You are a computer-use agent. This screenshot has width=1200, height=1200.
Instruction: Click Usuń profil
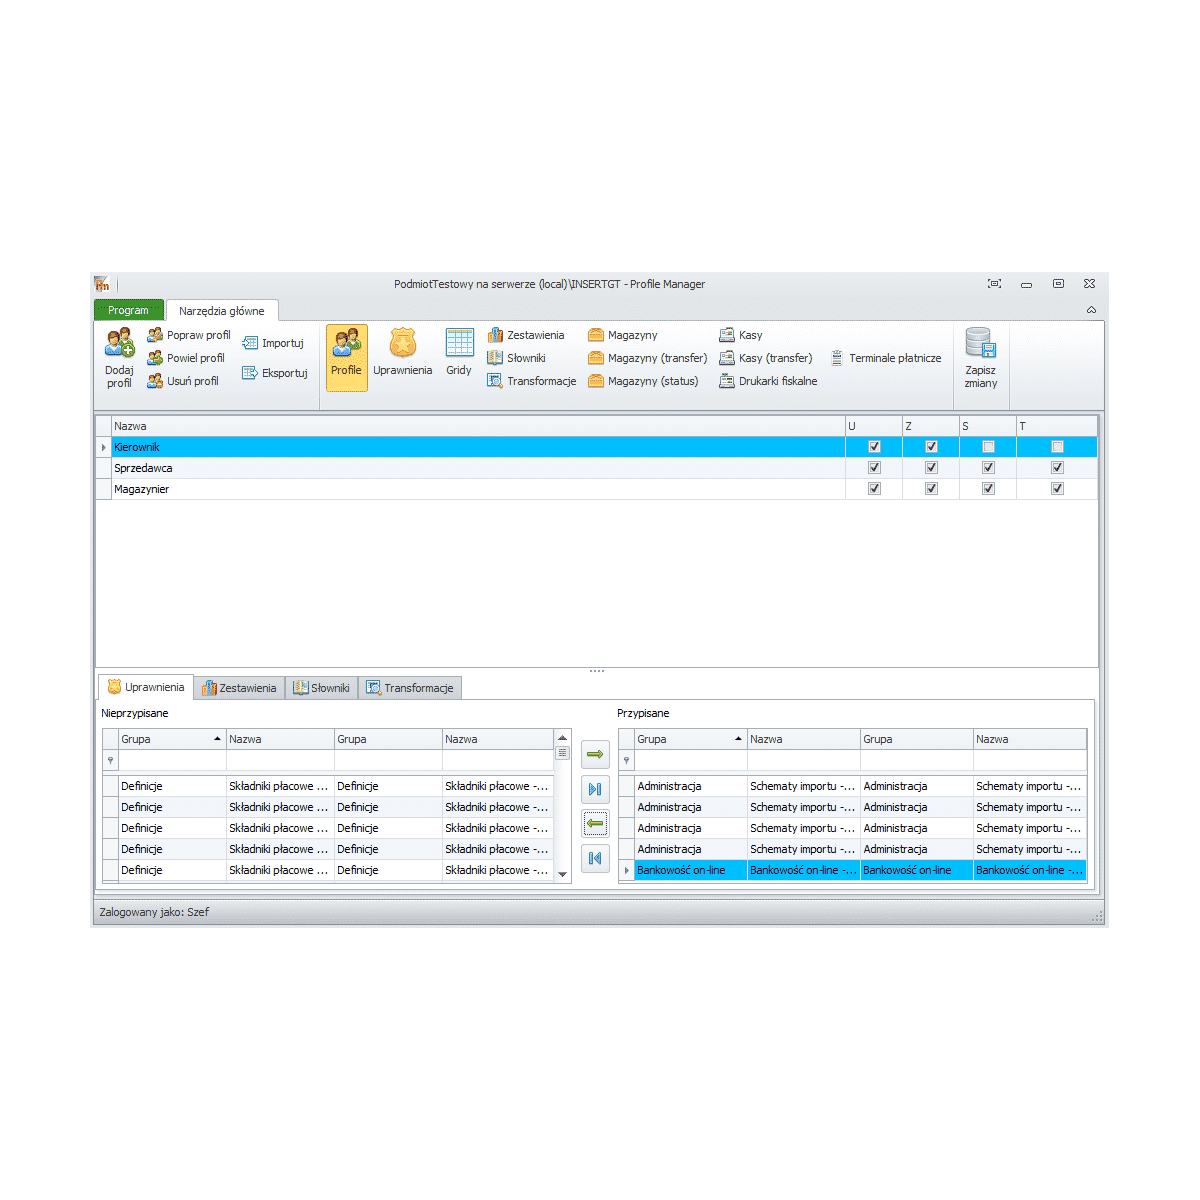186,381
